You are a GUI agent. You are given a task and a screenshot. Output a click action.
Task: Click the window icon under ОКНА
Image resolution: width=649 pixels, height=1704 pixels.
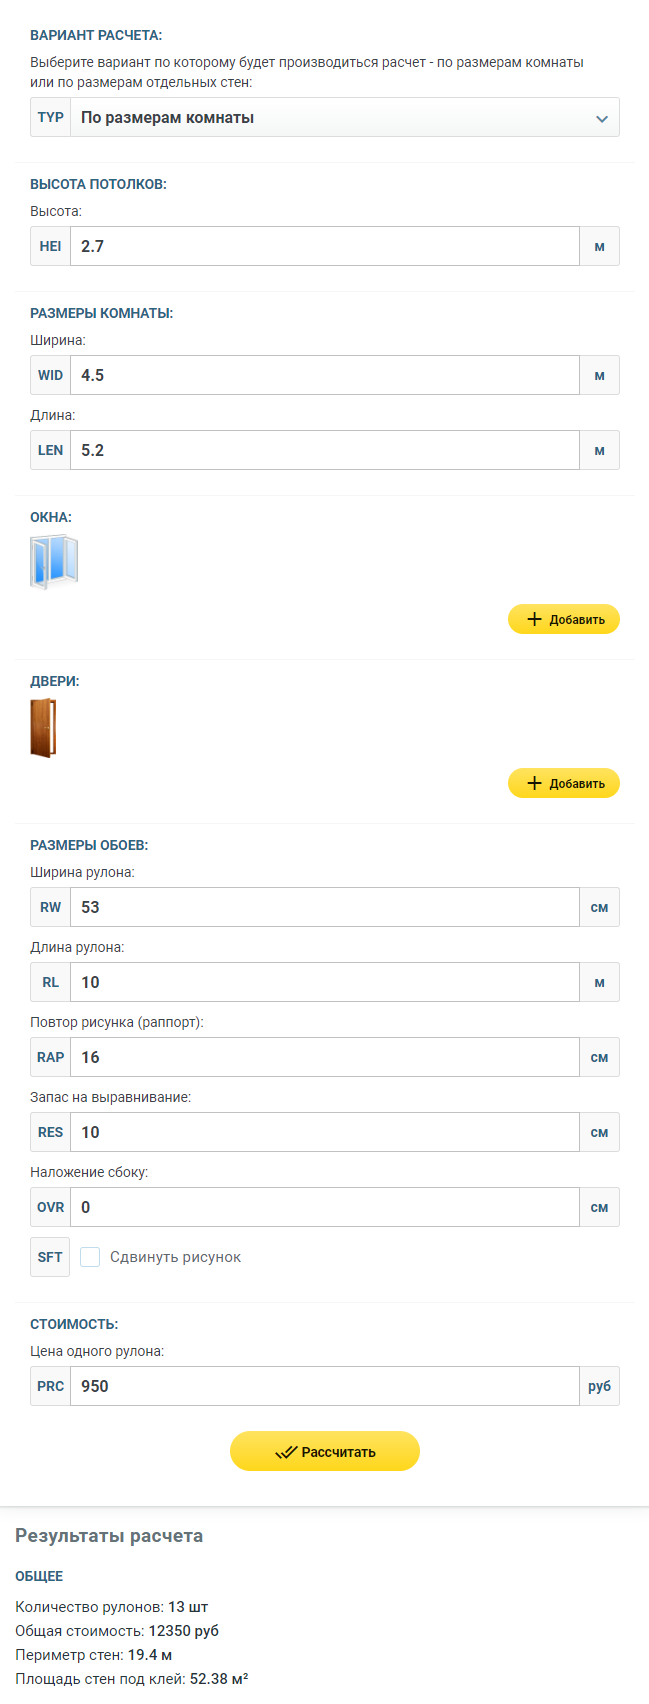(54, 562)
